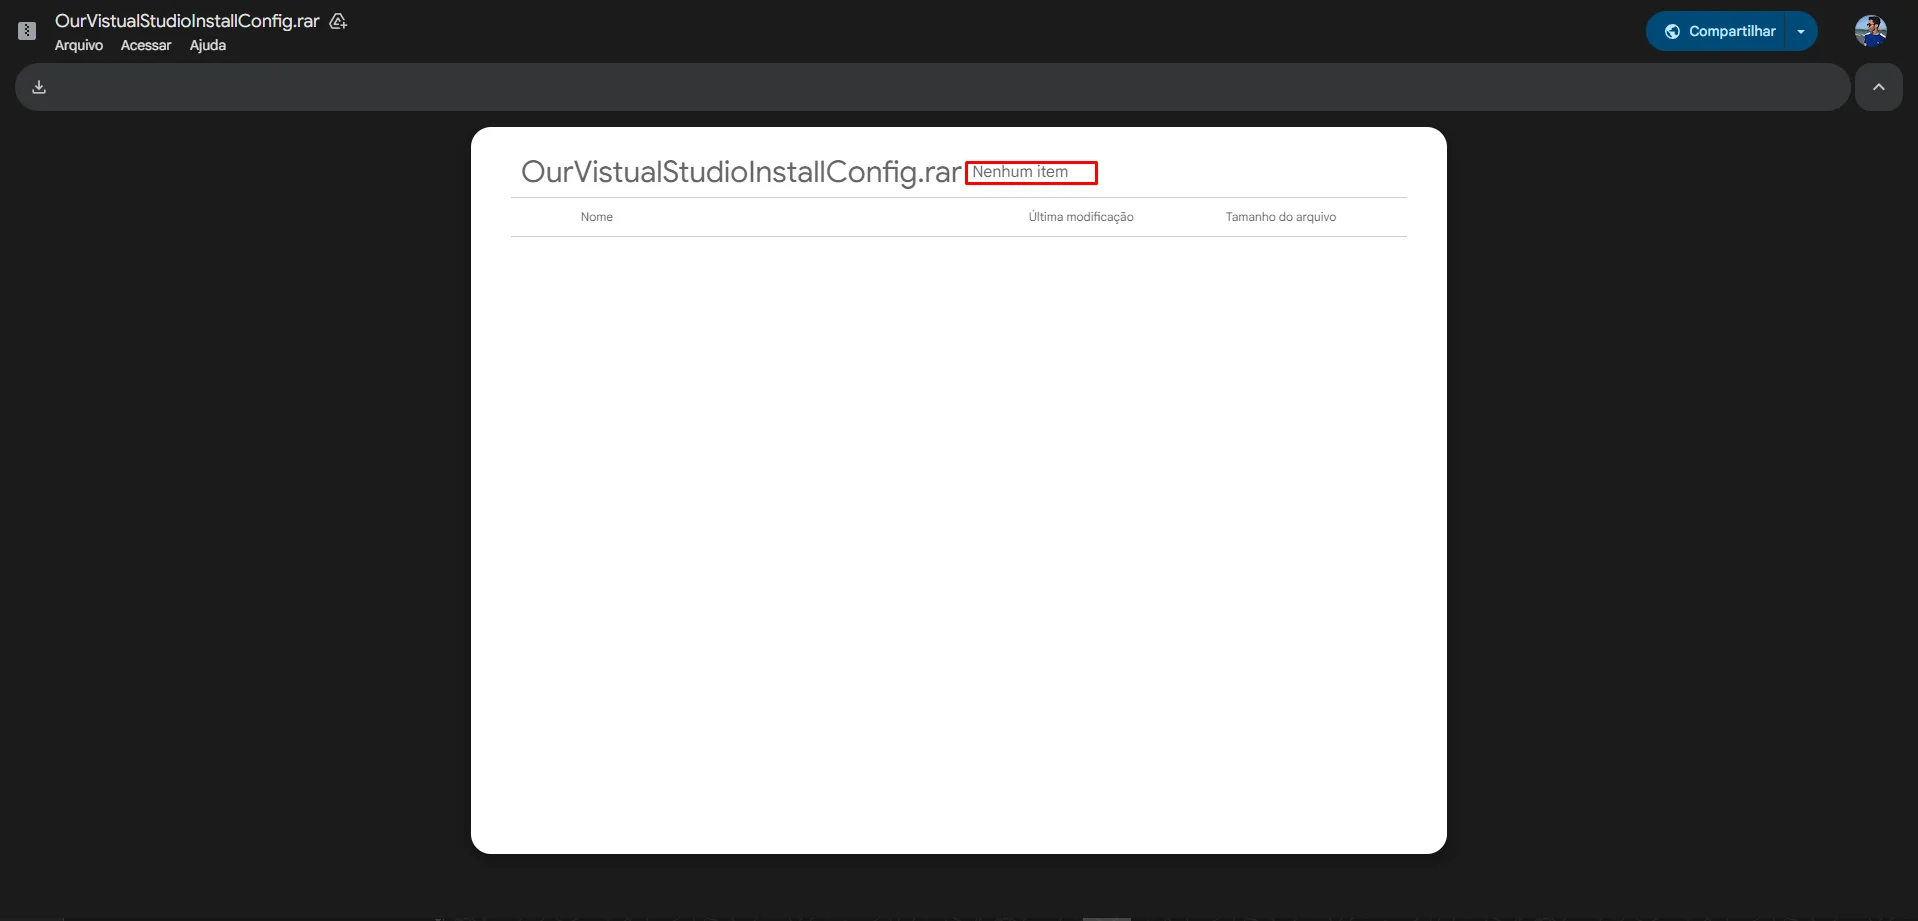
Task: Collapse the toolbar with the up chevron
Action: pos(1878,87)
